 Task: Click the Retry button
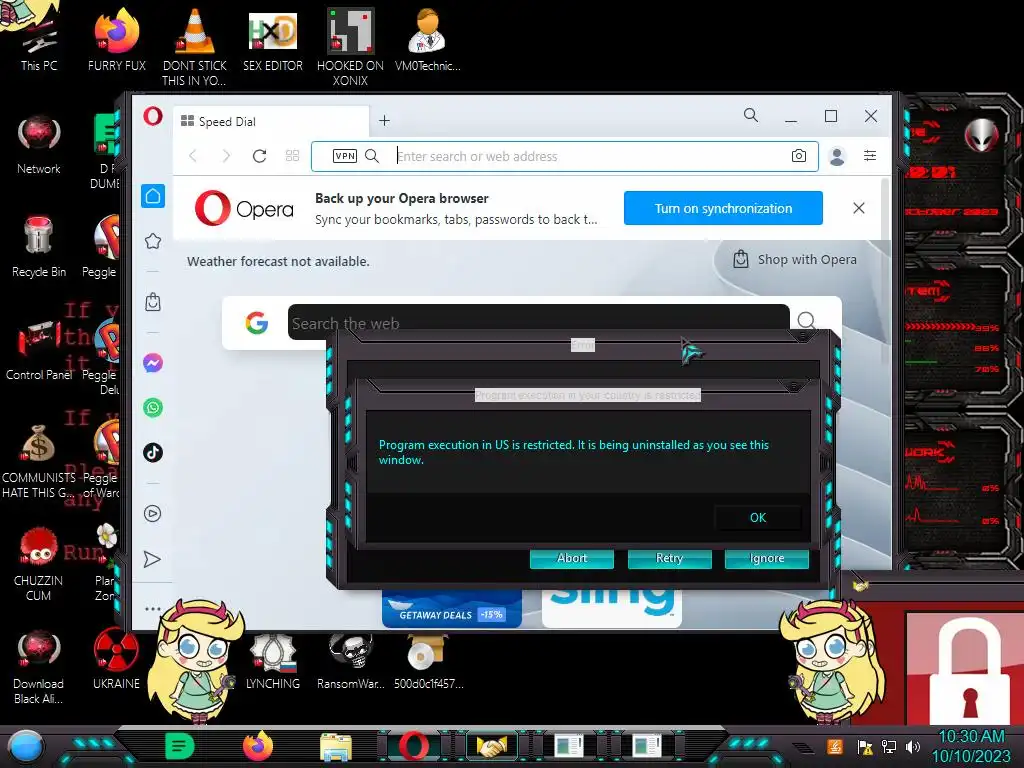click(x=669, y=558)
